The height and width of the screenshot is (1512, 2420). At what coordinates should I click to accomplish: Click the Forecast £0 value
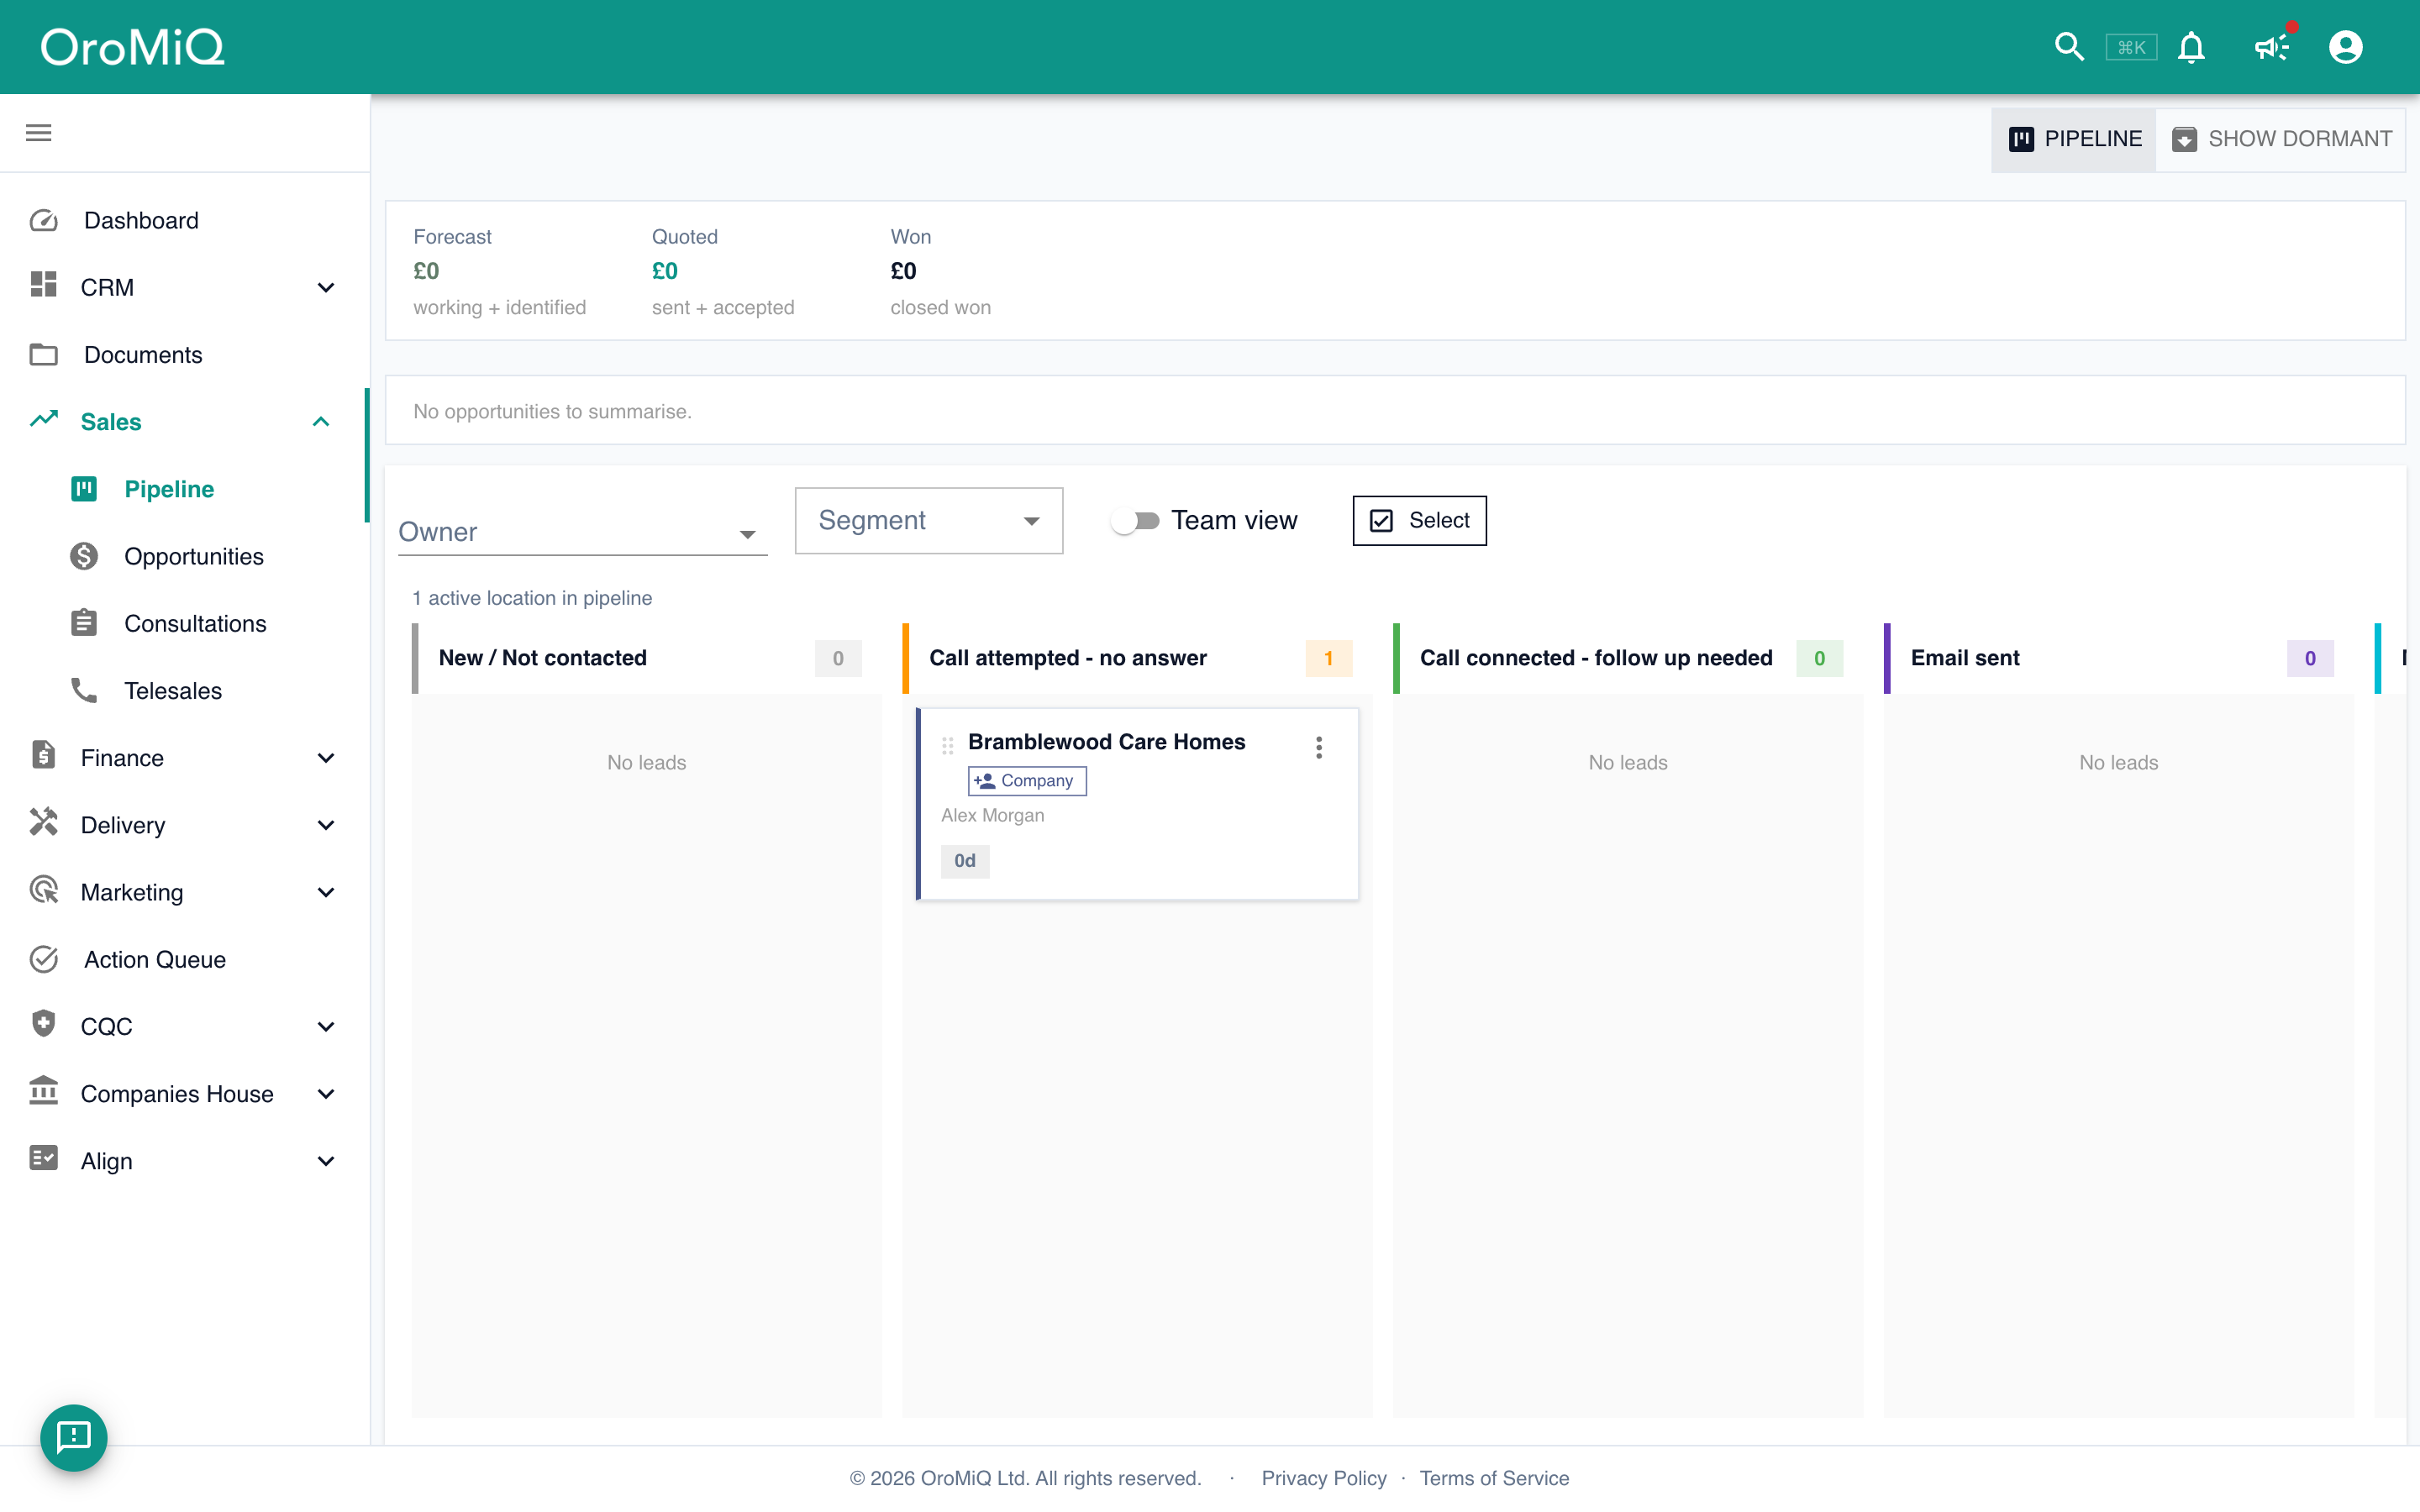pyautogui.click(x=426, y=271)
